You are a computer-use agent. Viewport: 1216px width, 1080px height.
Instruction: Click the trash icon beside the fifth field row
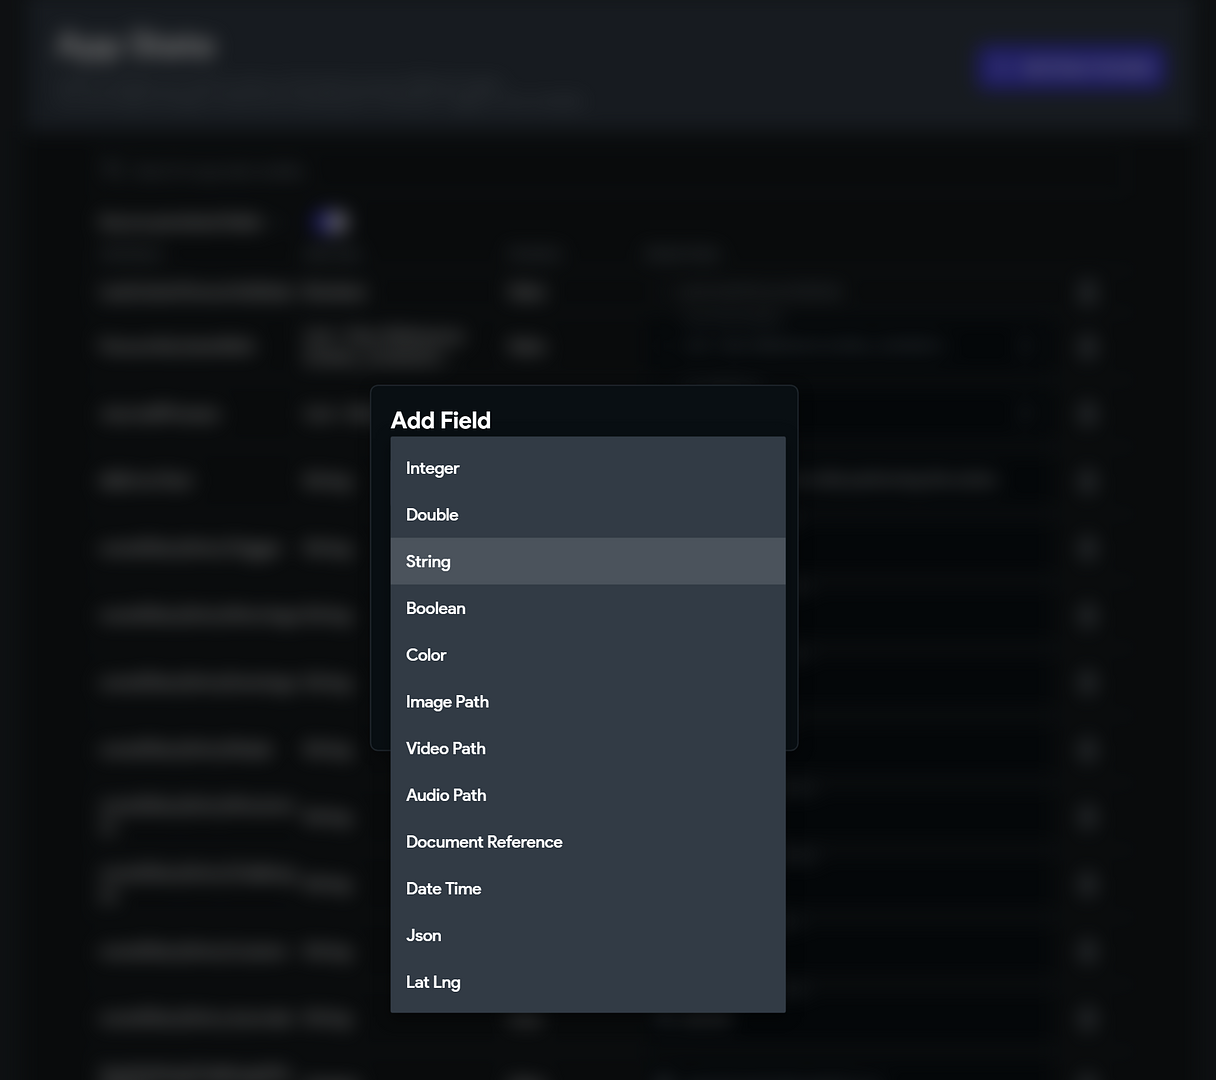[x=1087, y=548]
